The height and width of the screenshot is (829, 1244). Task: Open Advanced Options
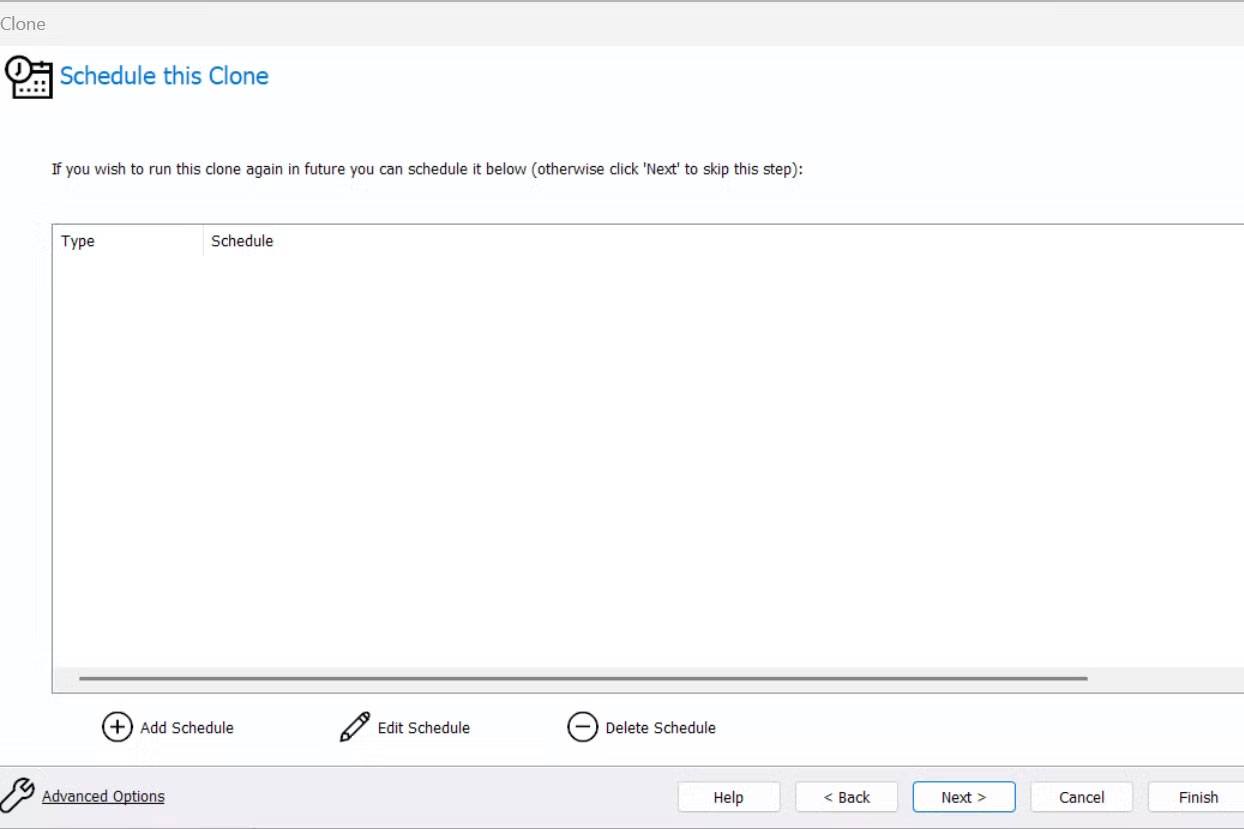tap(103, 796)
